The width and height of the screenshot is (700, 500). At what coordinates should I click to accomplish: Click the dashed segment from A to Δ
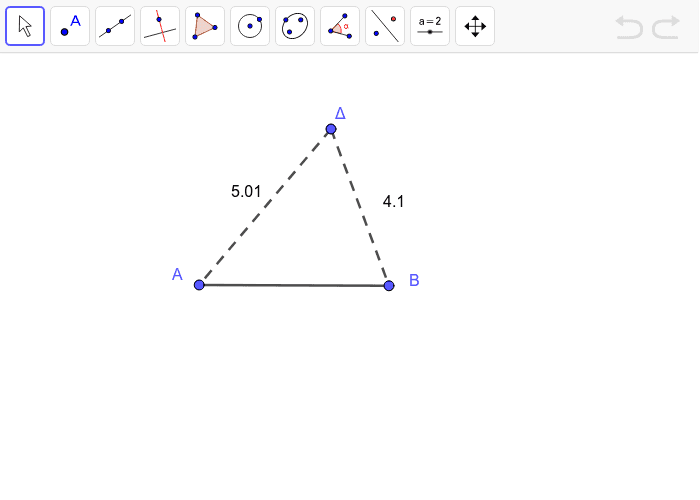[x=265, y=207]
